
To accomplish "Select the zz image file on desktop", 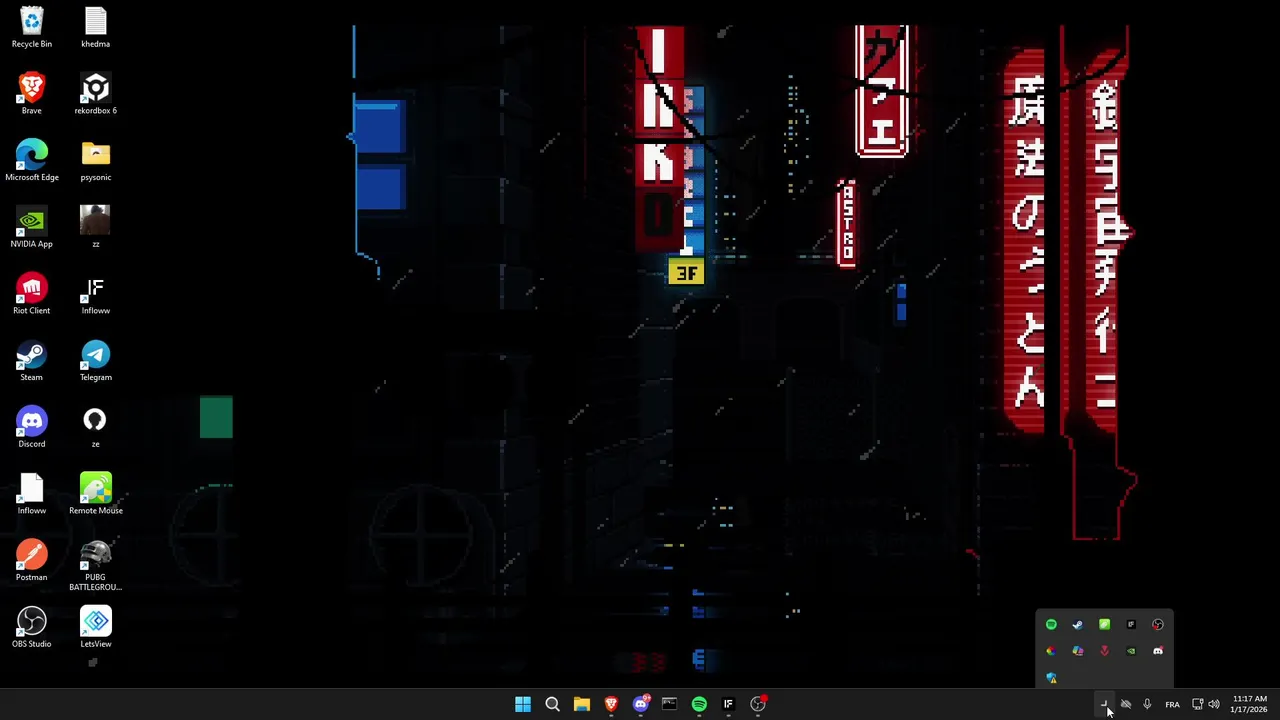I will coord(96,228).
